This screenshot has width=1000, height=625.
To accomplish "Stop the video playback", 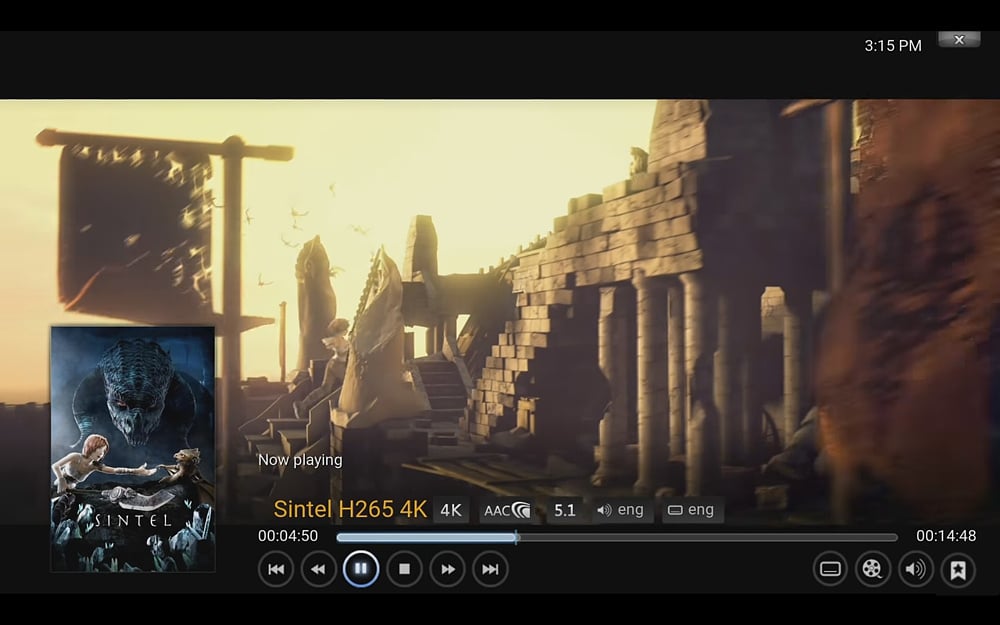I will pos(404,569).
